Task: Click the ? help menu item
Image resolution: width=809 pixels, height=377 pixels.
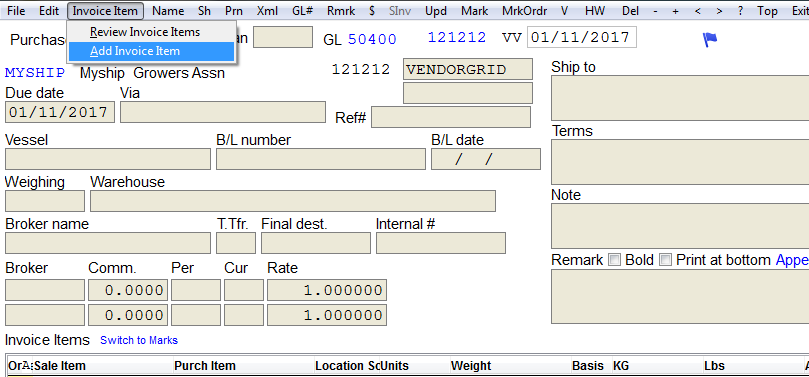Action: [x=740, y=11]
